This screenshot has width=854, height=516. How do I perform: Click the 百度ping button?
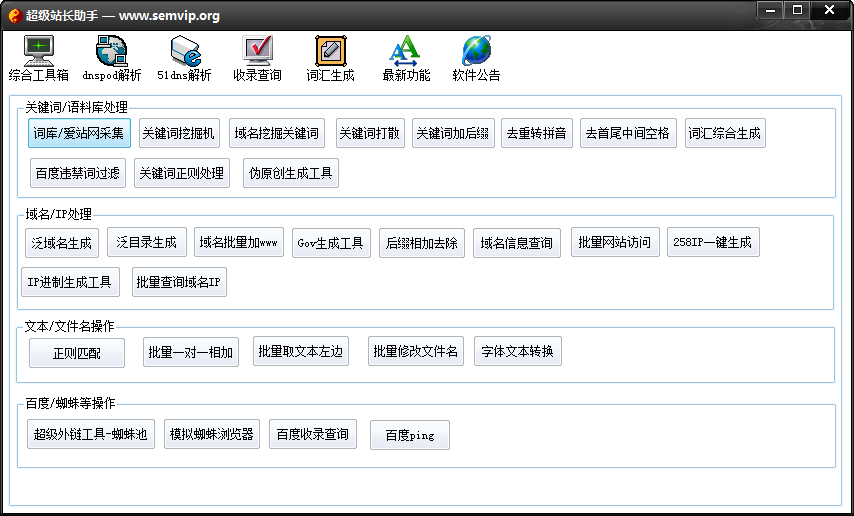(409, 435)
